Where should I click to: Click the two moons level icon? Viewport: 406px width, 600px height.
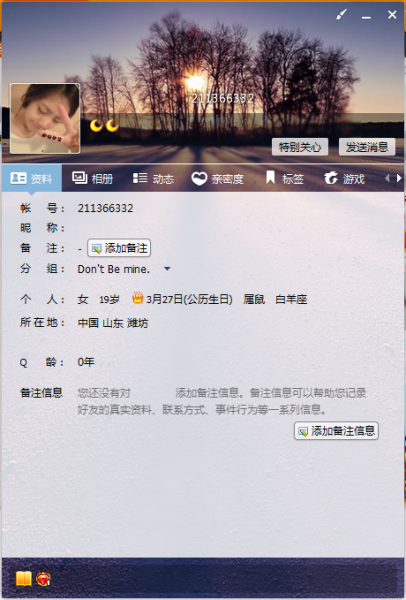click(104, 125)
